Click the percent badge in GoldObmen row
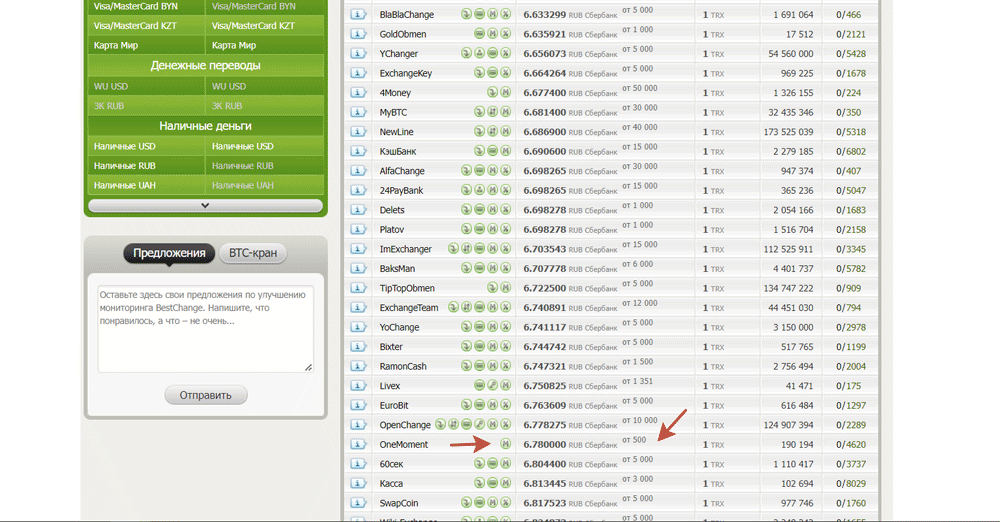Image resolution: width=1000 pixels, height=522 pixels. (x=506, y=34)
